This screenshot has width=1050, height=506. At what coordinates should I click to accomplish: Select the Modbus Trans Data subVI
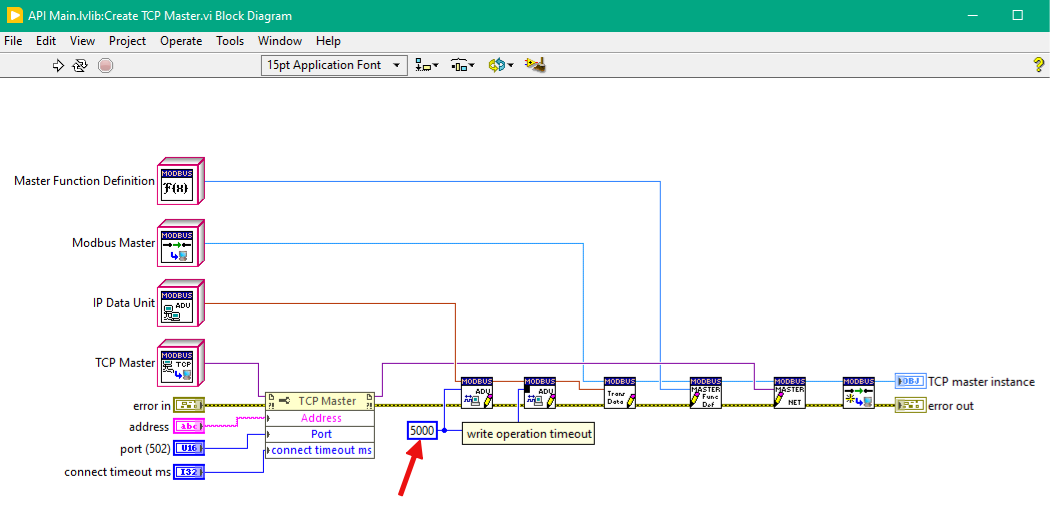click(619, 394)
